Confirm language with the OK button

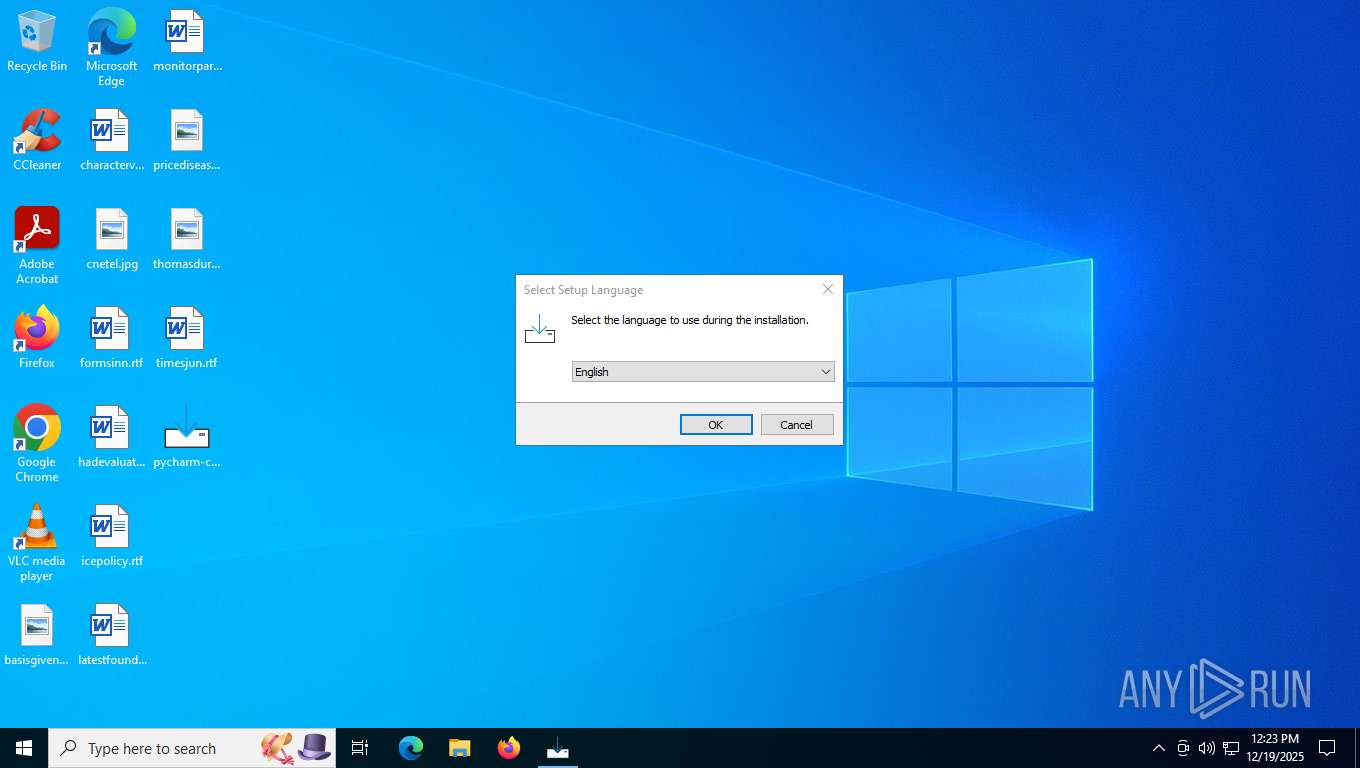pos(716,425)
